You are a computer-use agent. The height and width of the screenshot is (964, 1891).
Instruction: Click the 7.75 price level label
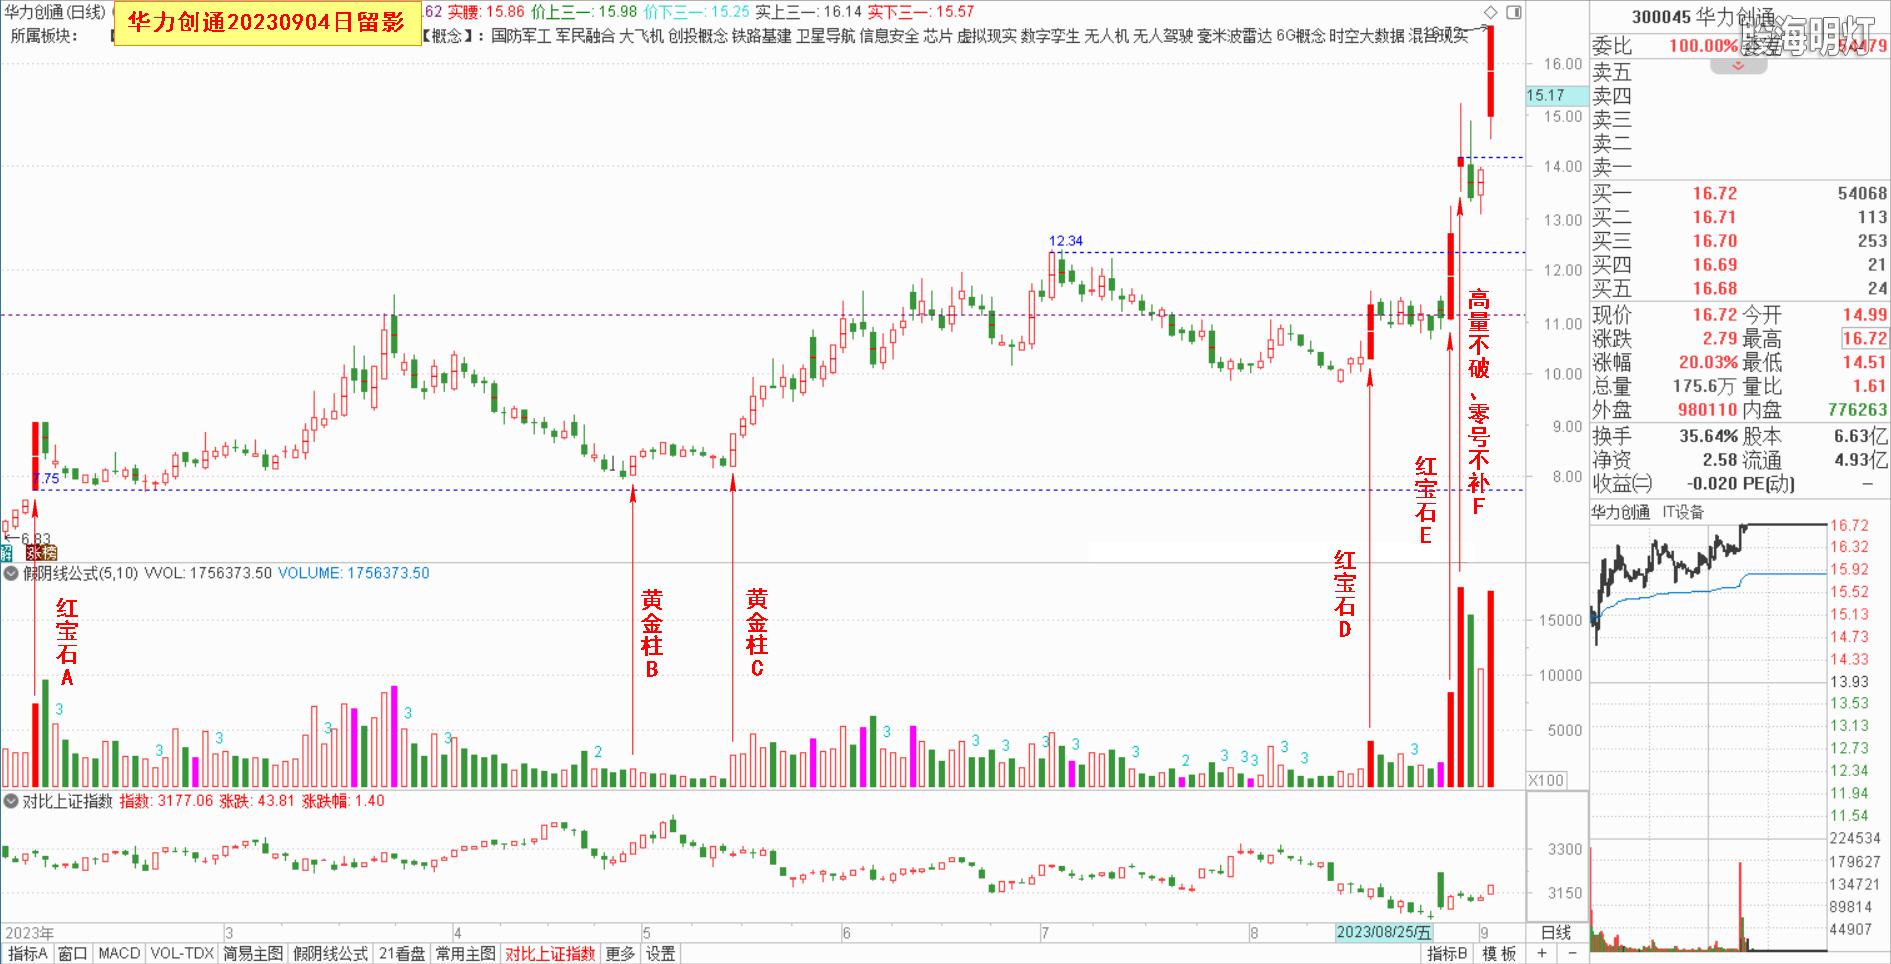pos(46,479)
